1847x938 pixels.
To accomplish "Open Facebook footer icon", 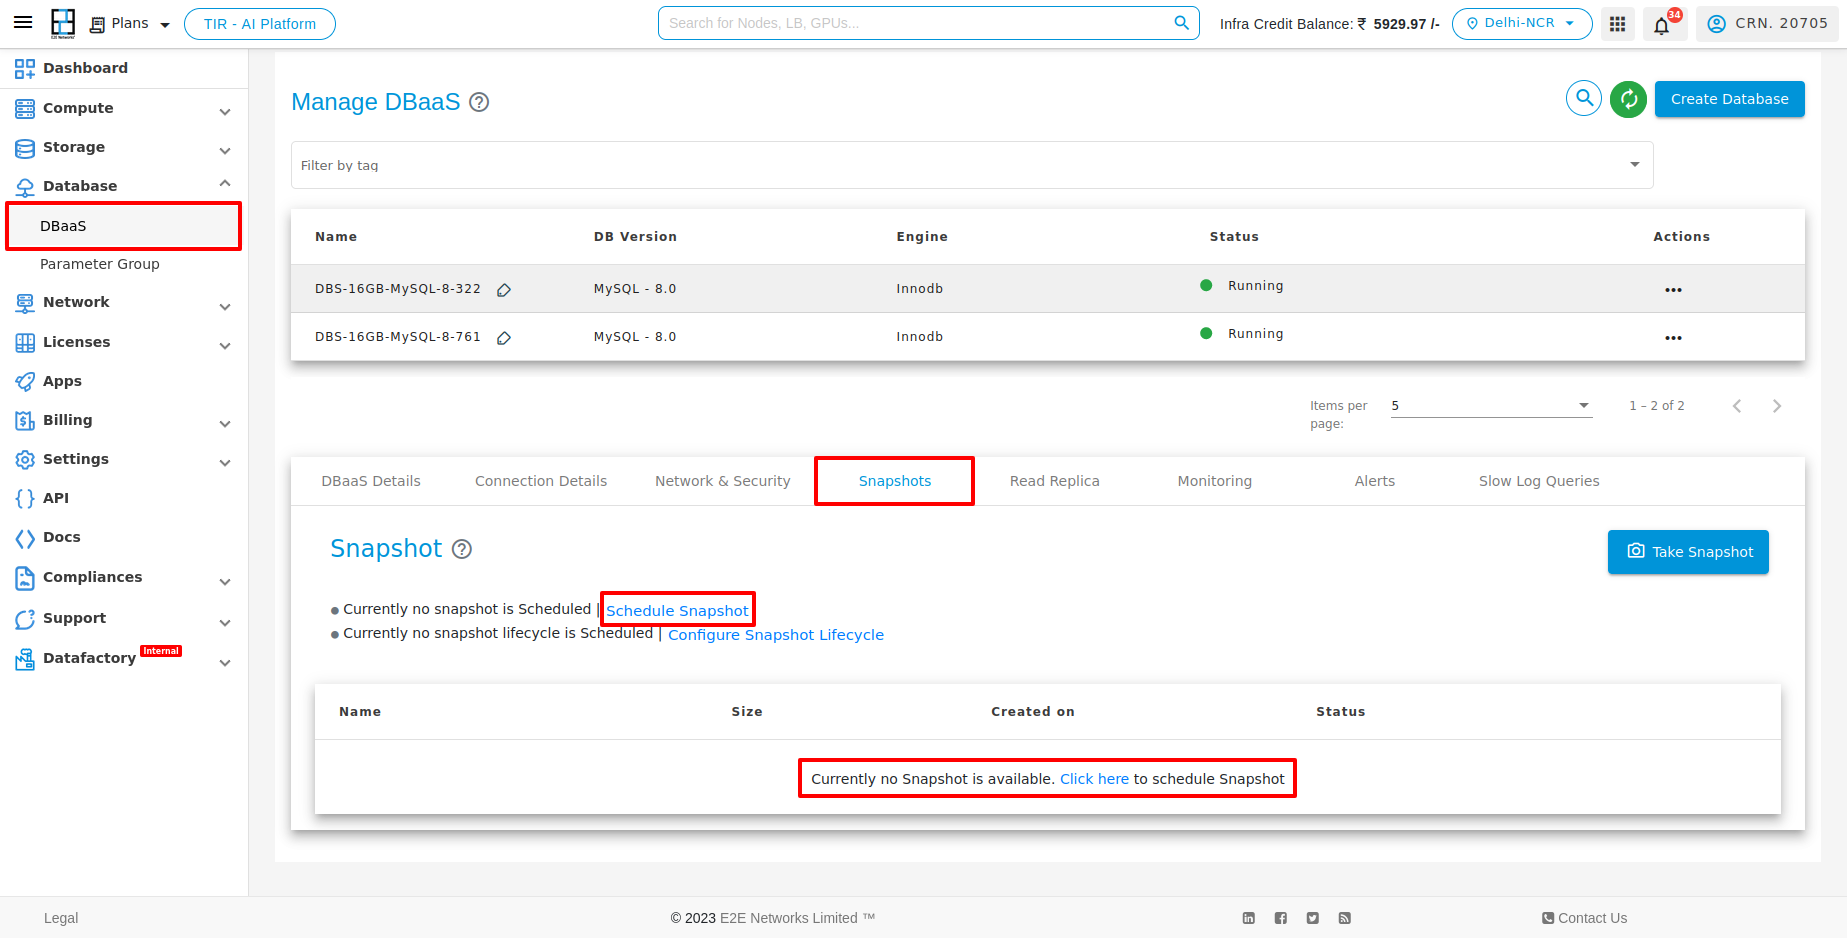I will coord(1281,918).
